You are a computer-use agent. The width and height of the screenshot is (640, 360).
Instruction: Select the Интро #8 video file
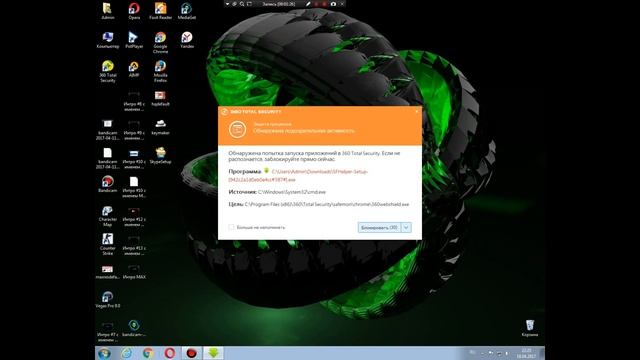point(134,100)
